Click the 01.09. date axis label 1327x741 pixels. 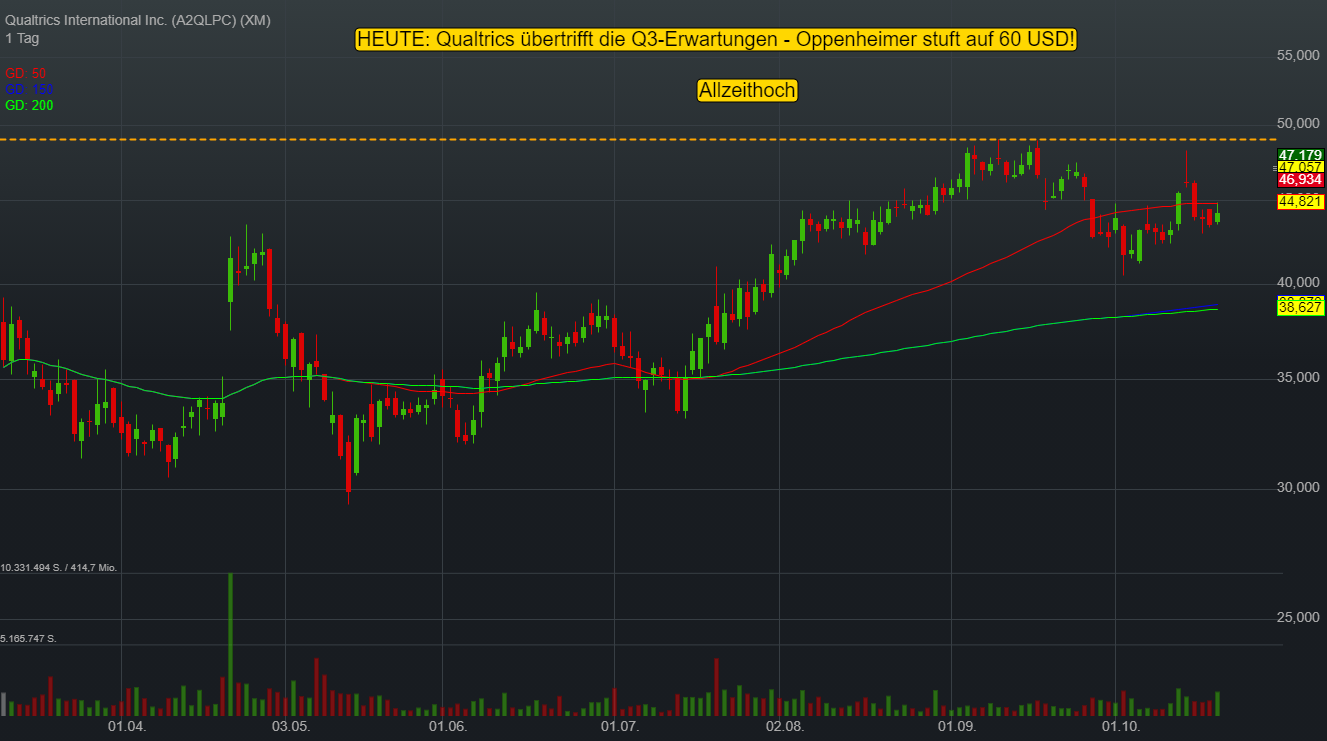tap(957, 725)
